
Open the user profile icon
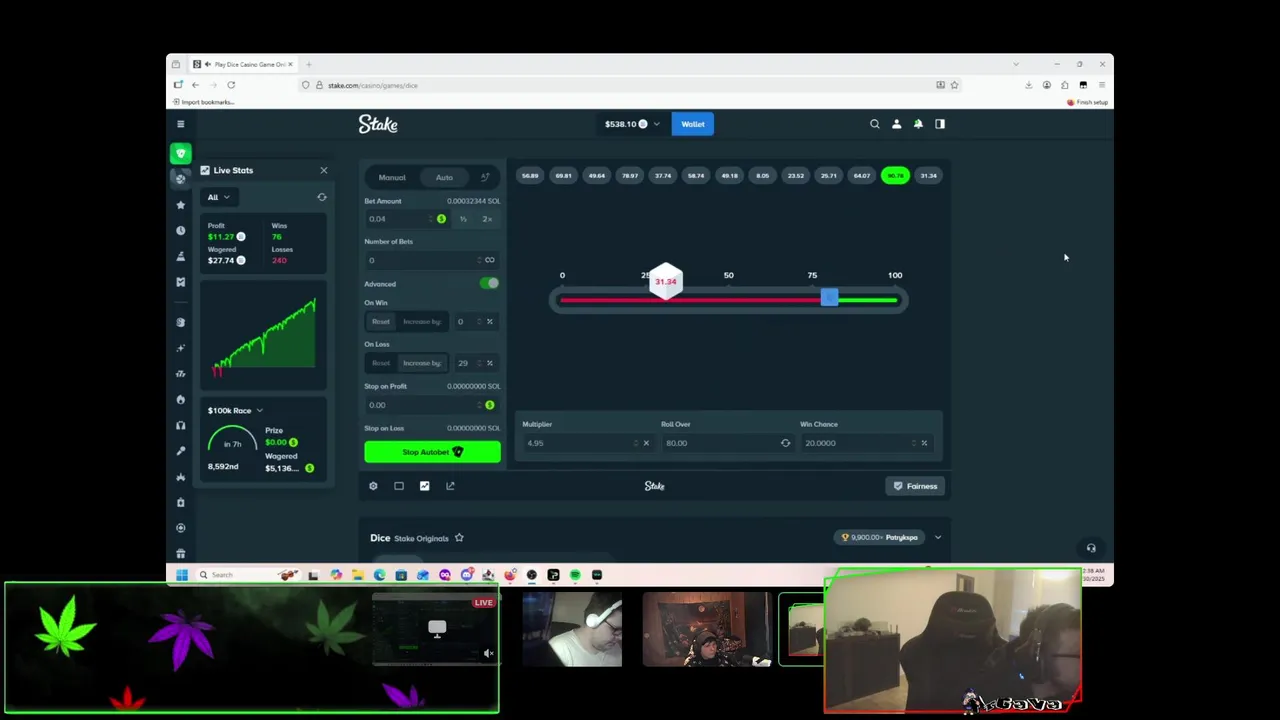coord(896,124)
